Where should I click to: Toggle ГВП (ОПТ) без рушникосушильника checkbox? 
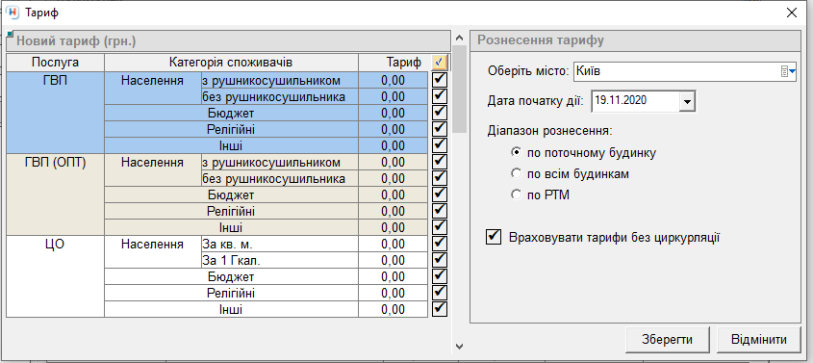[440, 178]
